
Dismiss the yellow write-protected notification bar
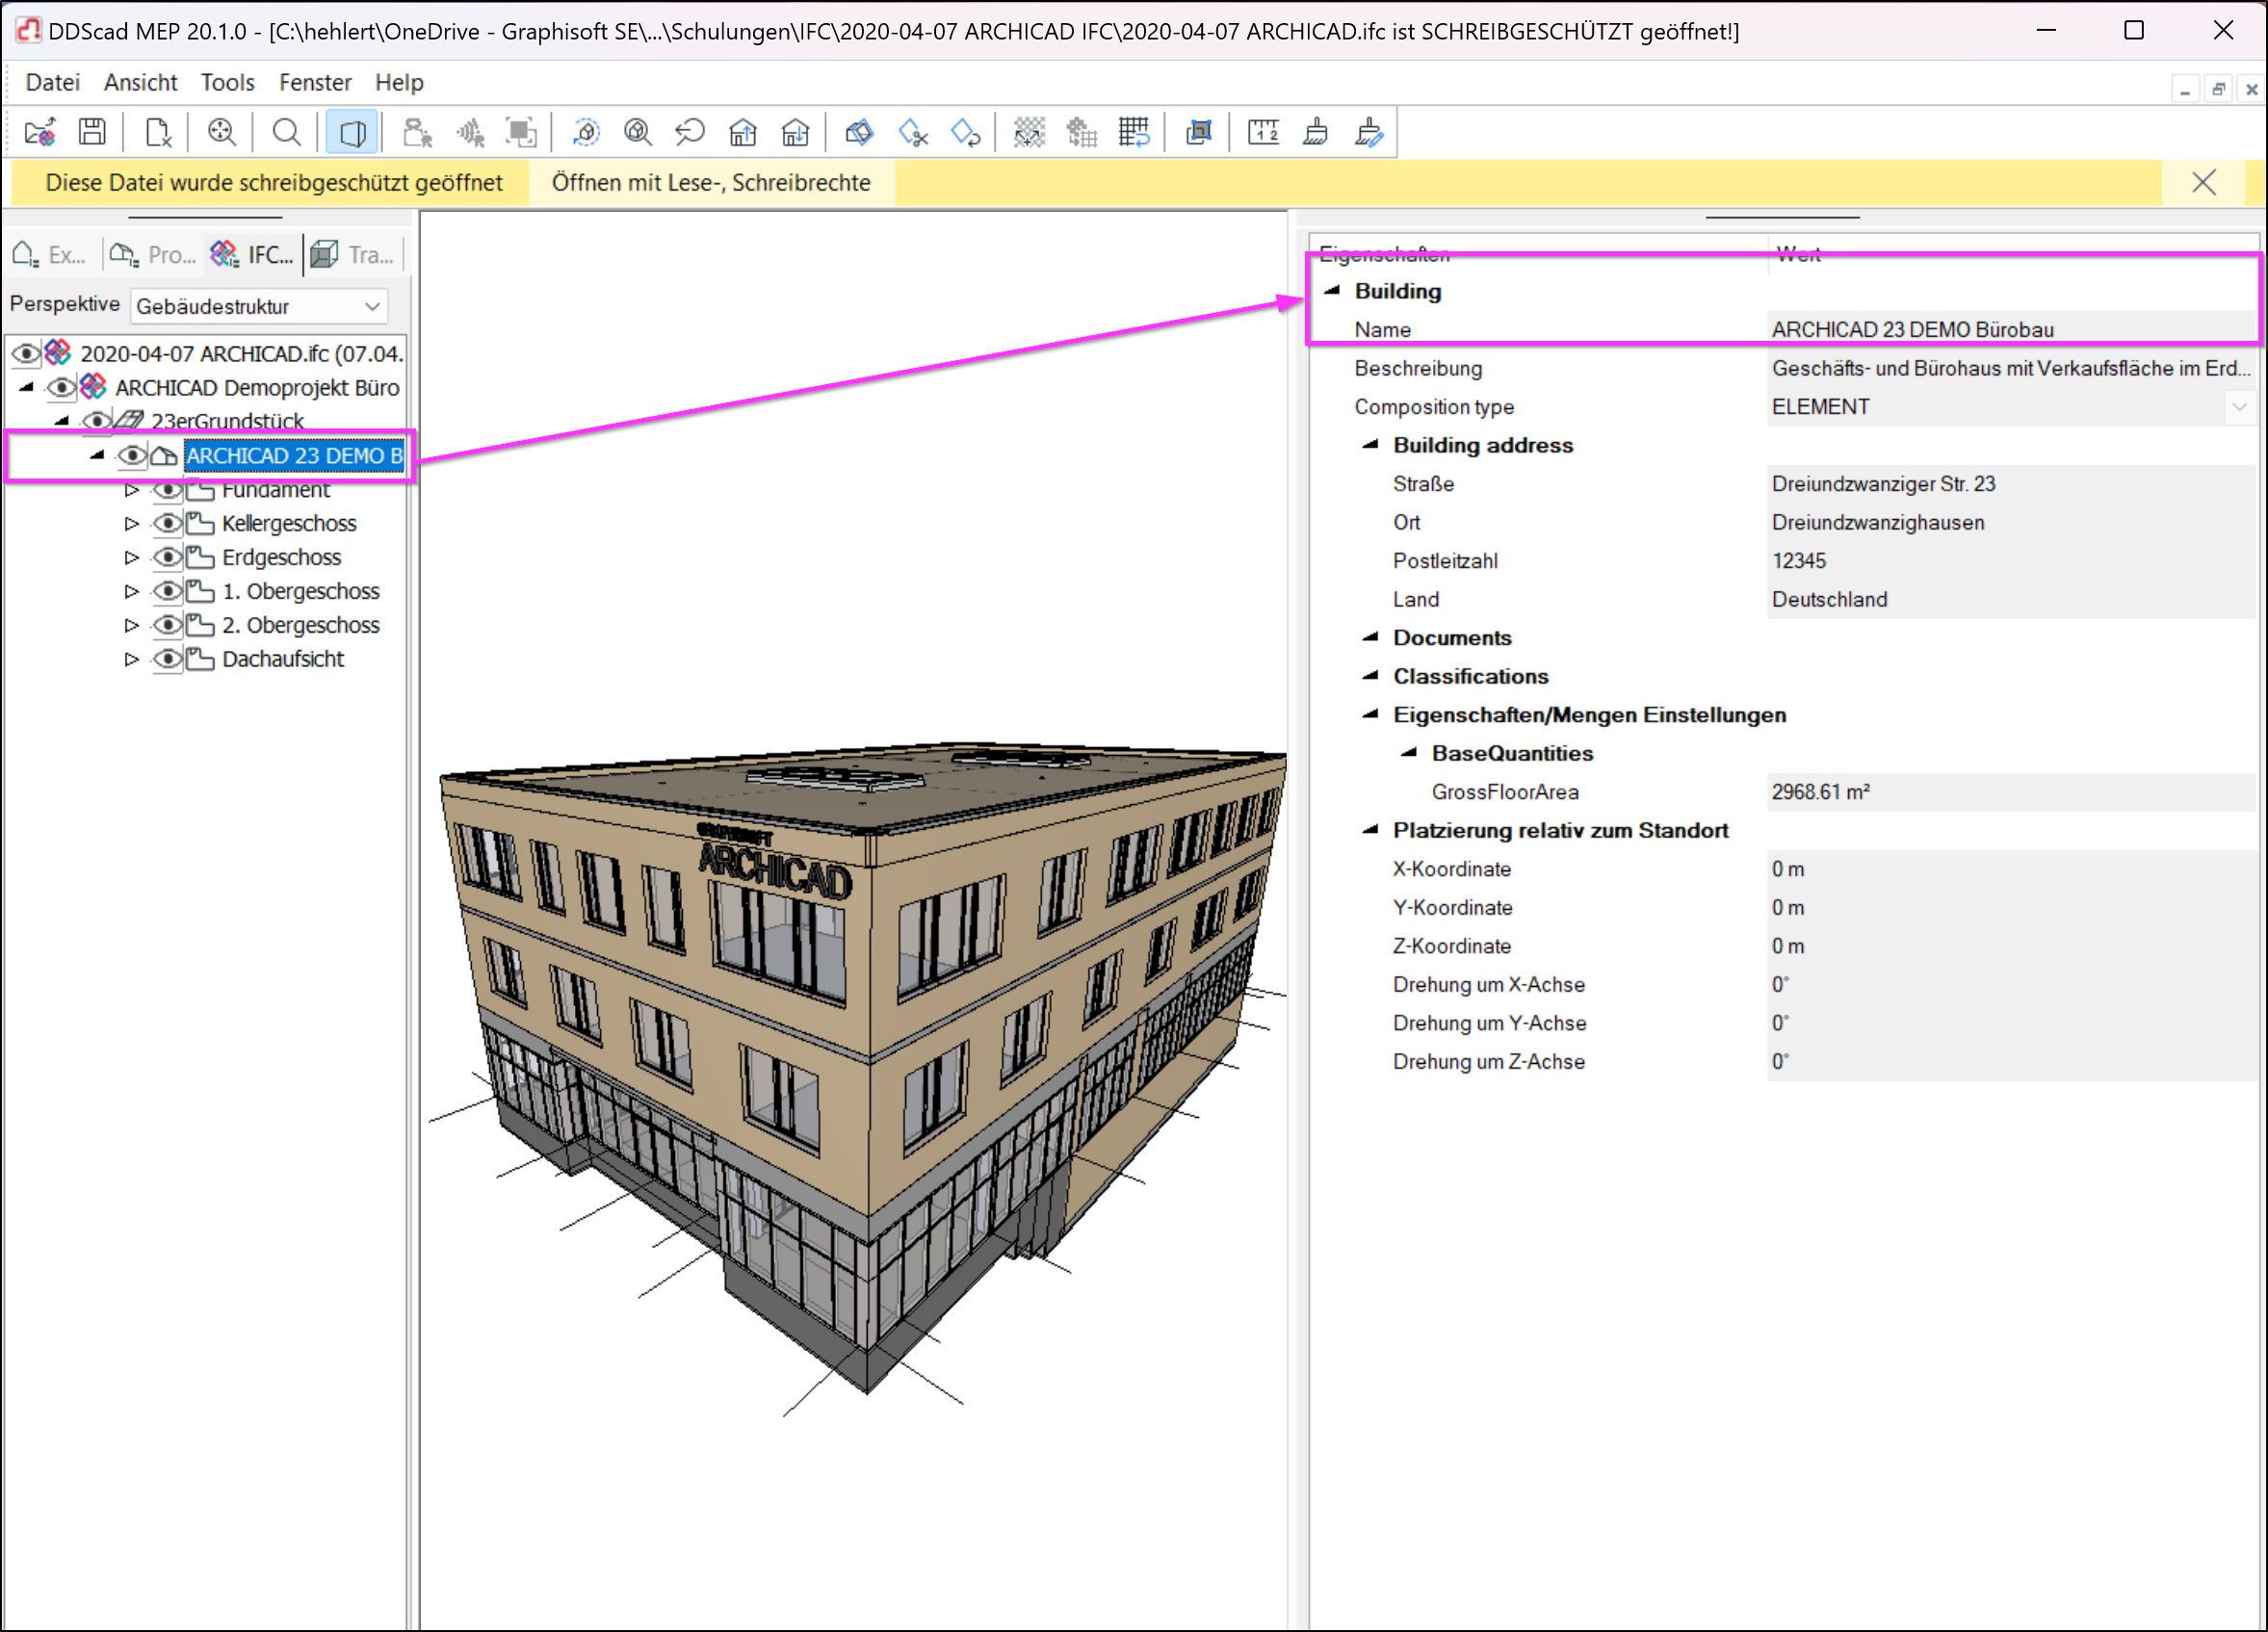click(2203, 182)
